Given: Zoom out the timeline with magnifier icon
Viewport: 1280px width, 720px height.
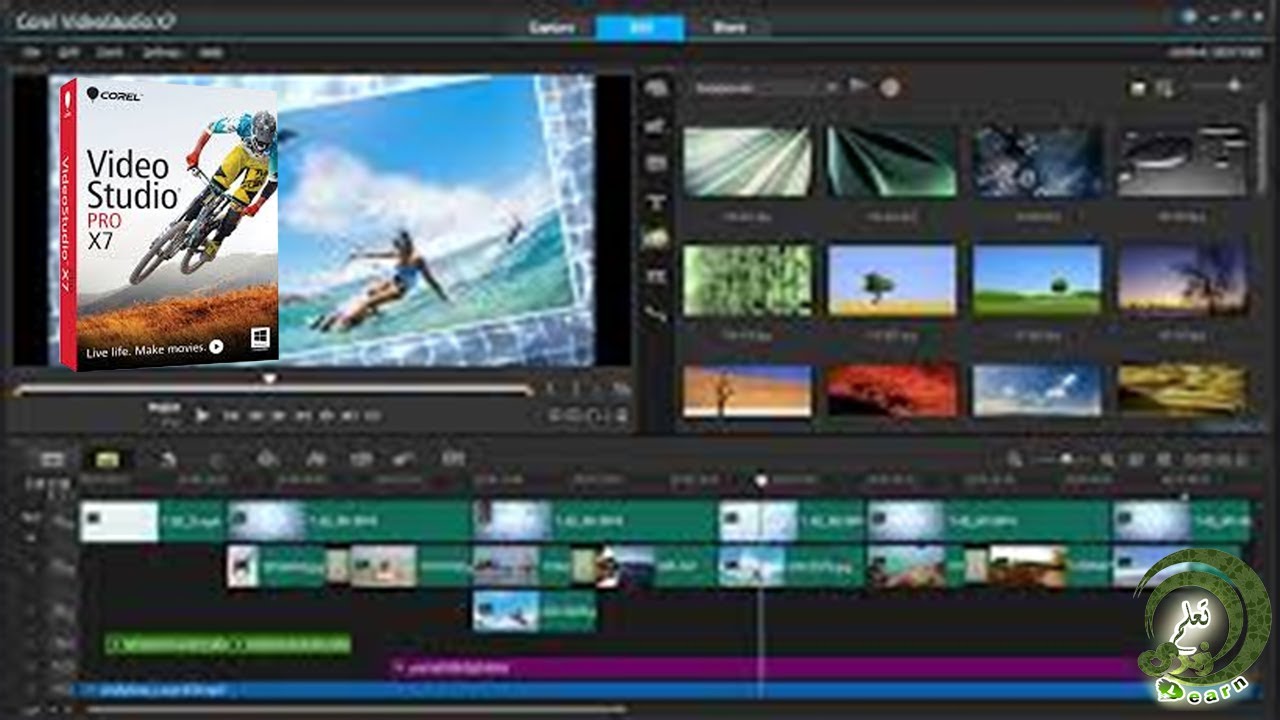Looking at the screenshot, I should (x=1015, y=459).
